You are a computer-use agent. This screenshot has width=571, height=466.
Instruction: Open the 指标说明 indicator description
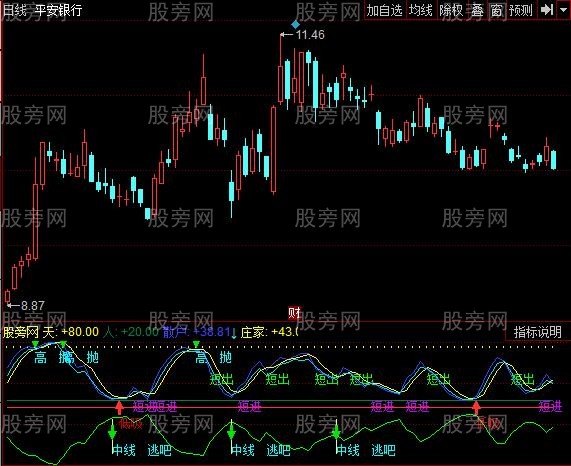[x=537, y=332]
